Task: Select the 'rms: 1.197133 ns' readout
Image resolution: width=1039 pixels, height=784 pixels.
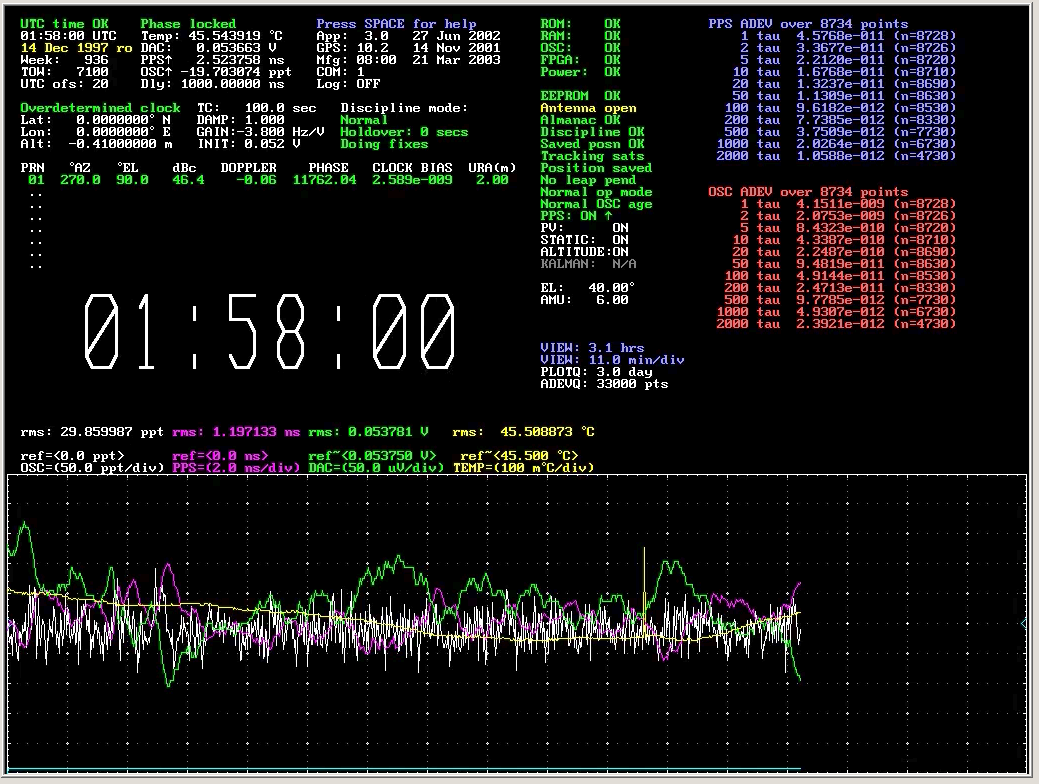Action: (x=236, y=432)
